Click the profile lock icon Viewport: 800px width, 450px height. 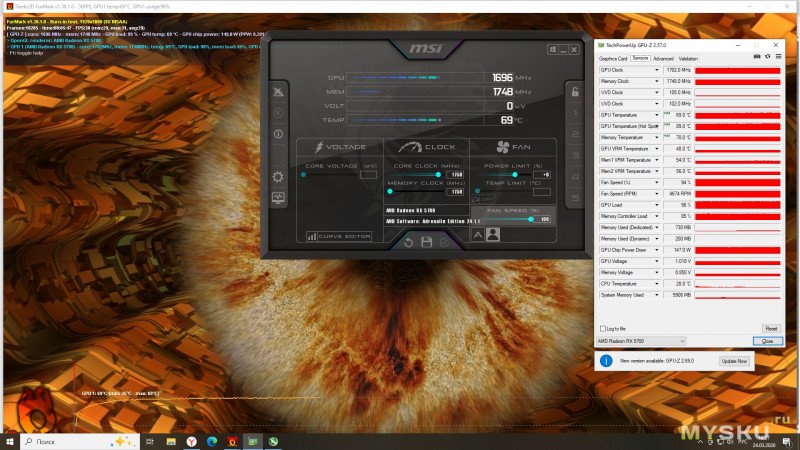[574, 92]
